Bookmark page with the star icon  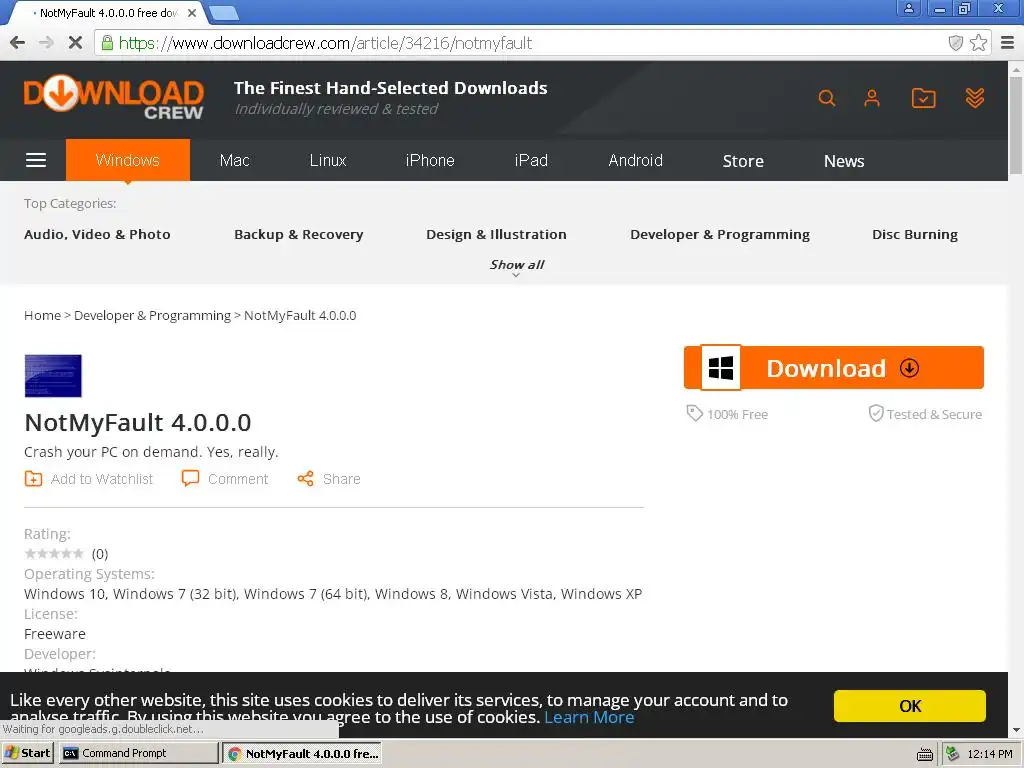(978, 43)
